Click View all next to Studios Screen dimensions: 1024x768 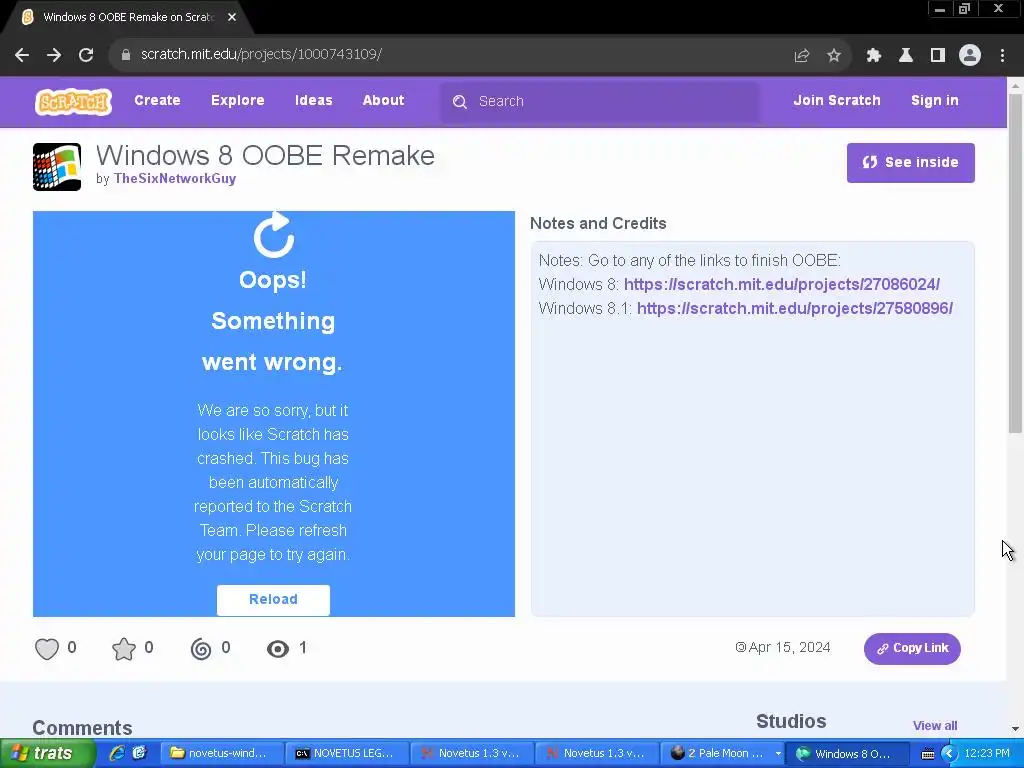[935, 726]
